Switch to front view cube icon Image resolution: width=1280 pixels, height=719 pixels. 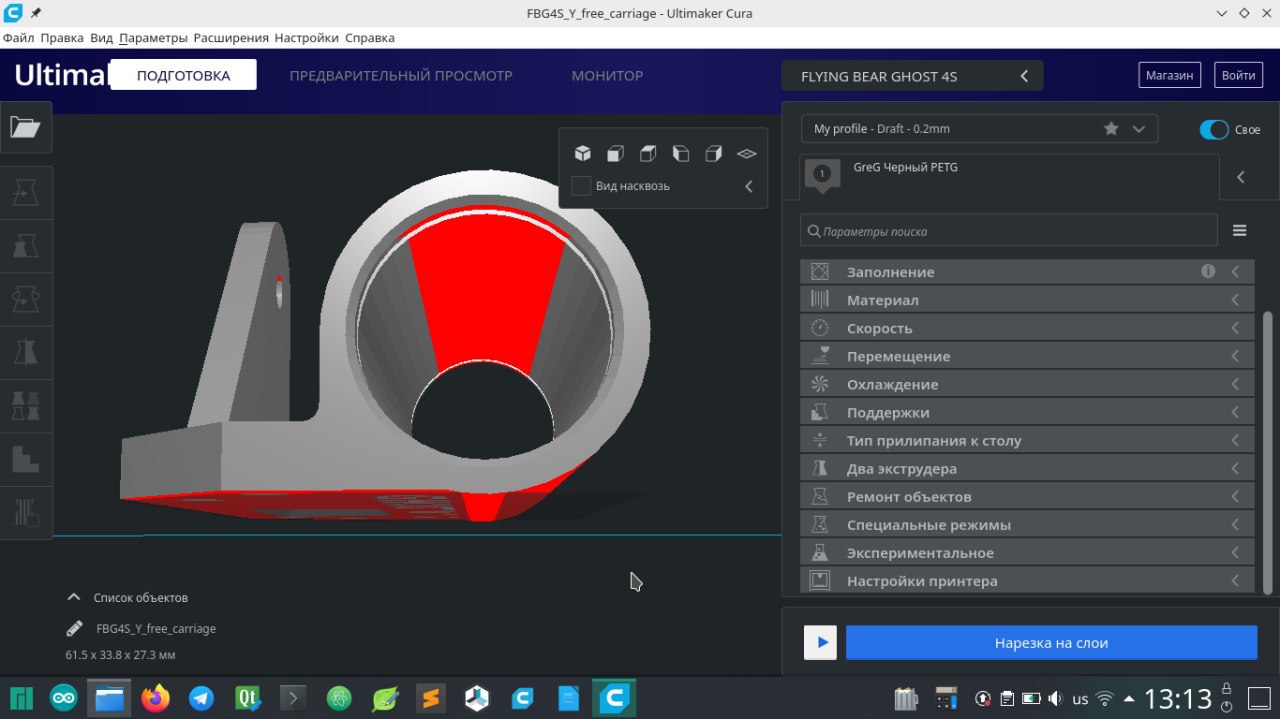coord(616,153)
